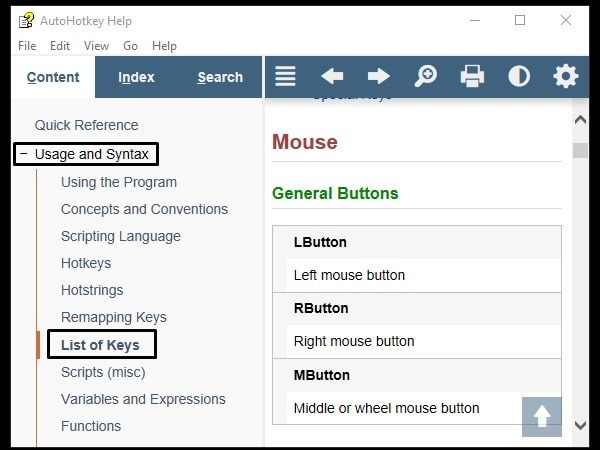
Task: Minimize the AutoHotkey Help window
Action: tap(475, 20)
